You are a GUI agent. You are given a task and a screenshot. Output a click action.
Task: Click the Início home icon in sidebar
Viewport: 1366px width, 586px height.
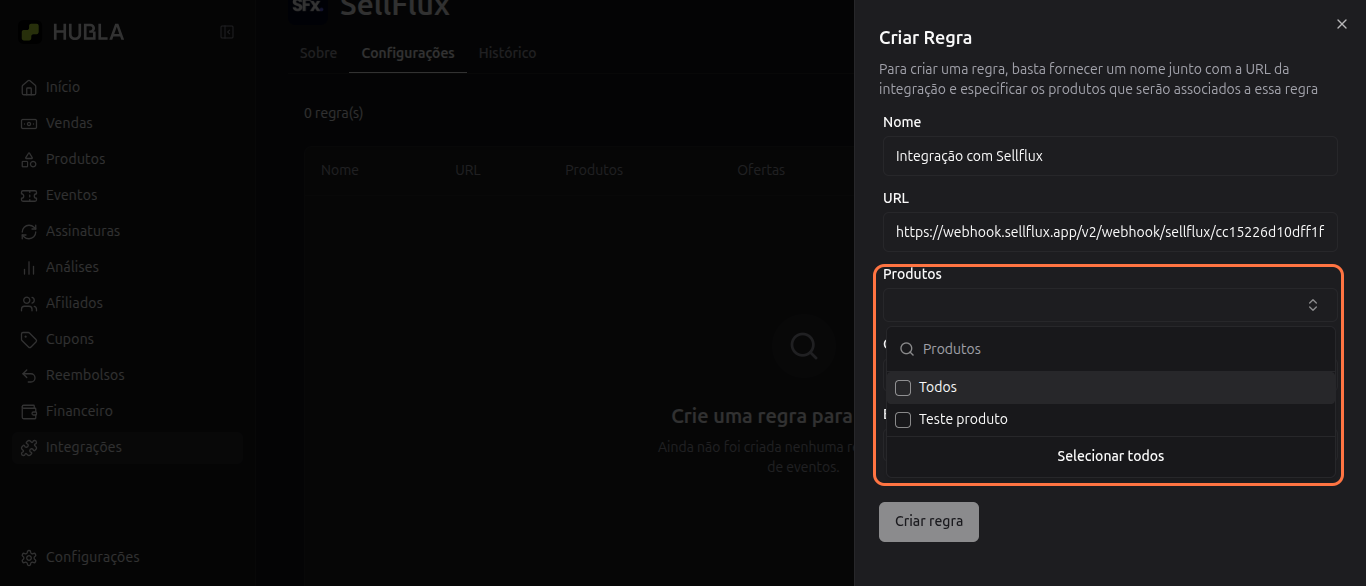[x=29, y=88]
